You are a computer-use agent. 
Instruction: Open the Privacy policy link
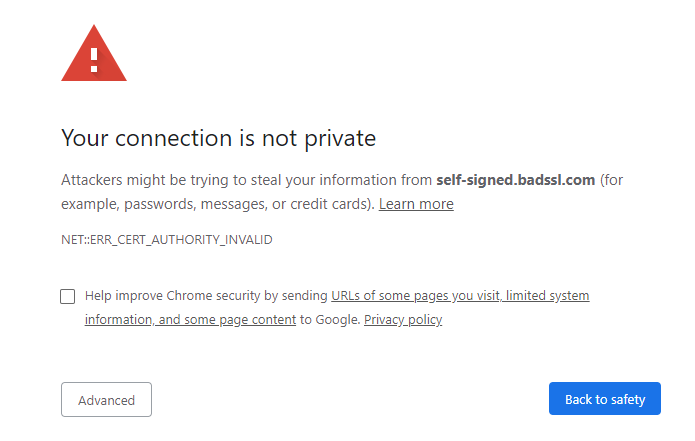click(x=403, y=320)
